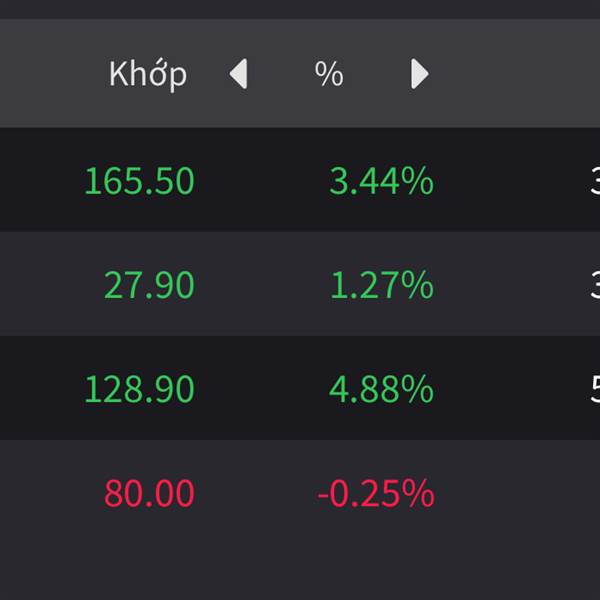Click the right arrow beside the % header
The image size is (600, 600).
pyautogui.click(x=420, y=74)
